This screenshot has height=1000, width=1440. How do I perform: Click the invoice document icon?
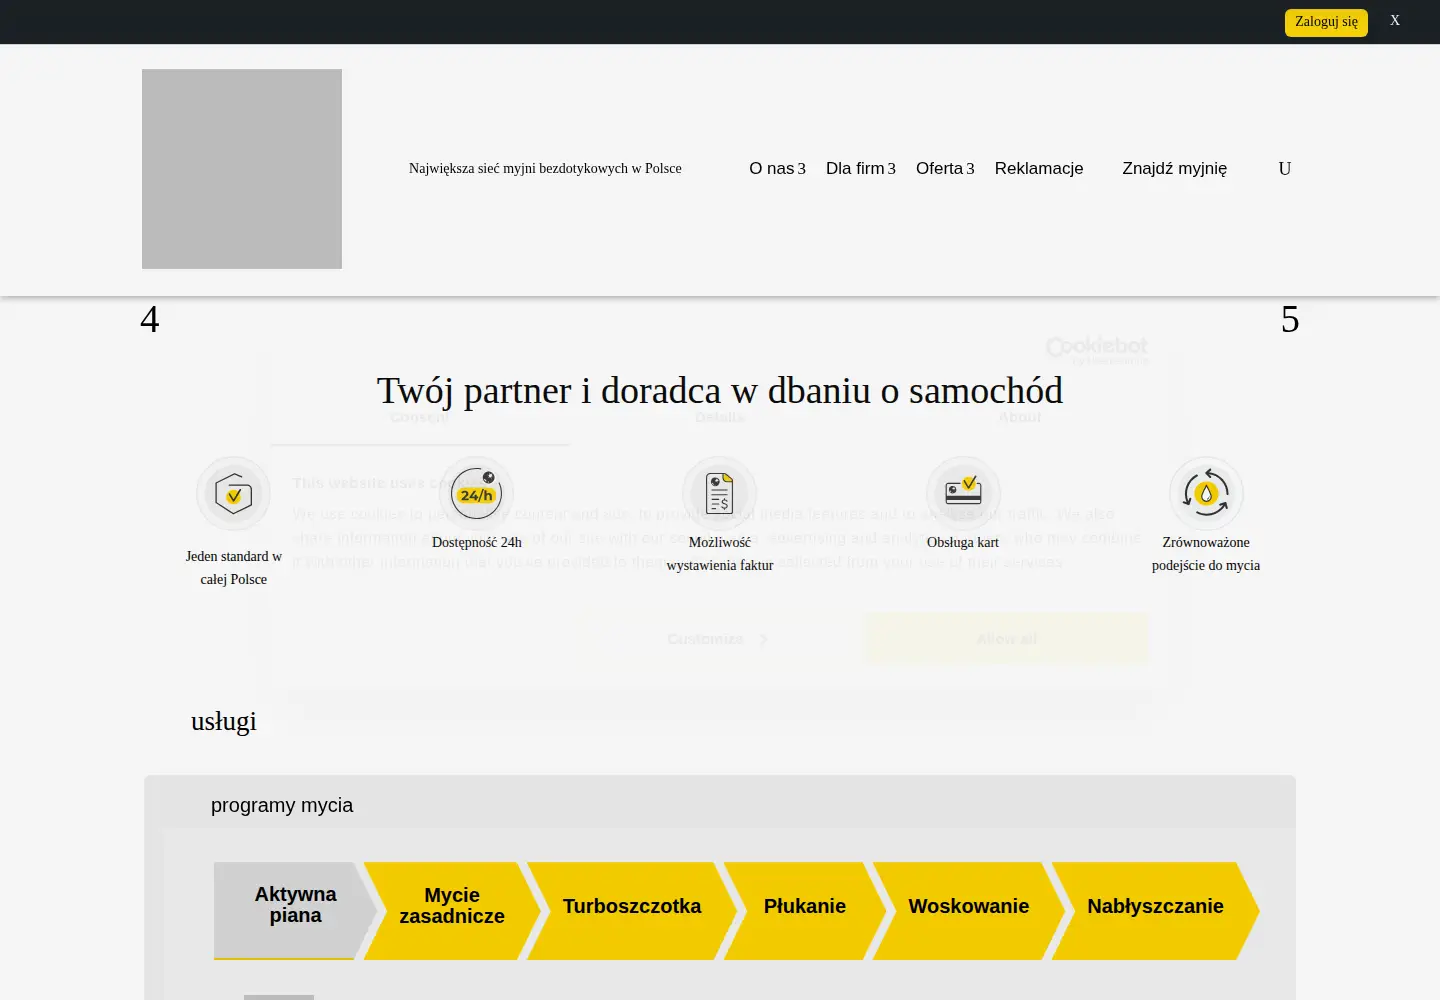click(720, 494)
